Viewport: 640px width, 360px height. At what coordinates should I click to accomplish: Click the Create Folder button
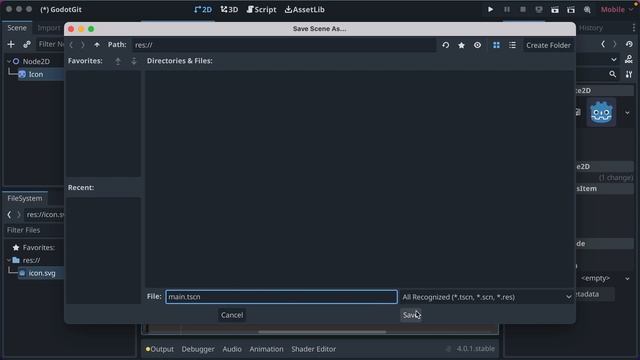point(548,45)
